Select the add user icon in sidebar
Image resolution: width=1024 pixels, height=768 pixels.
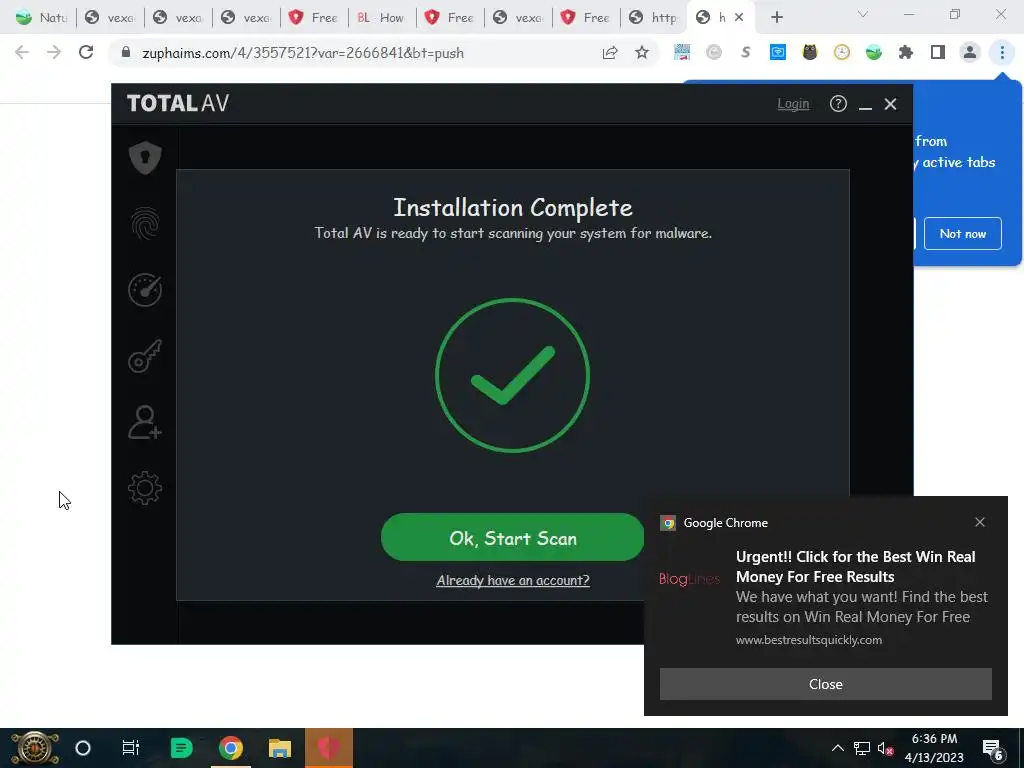pos(145,423)
